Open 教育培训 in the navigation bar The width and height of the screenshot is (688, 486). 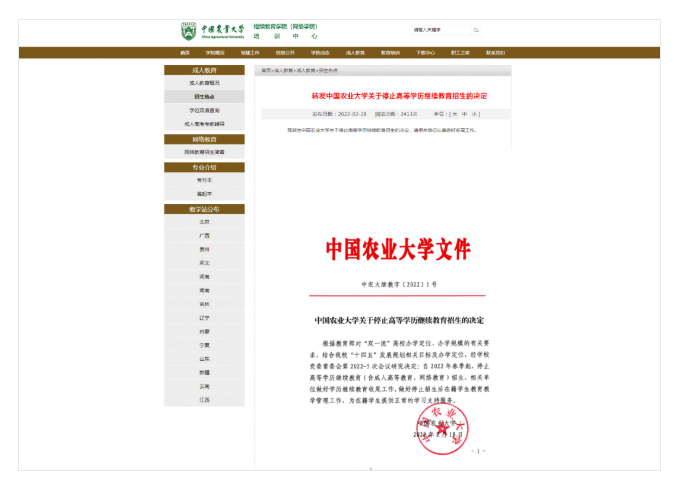click(390, 53)
